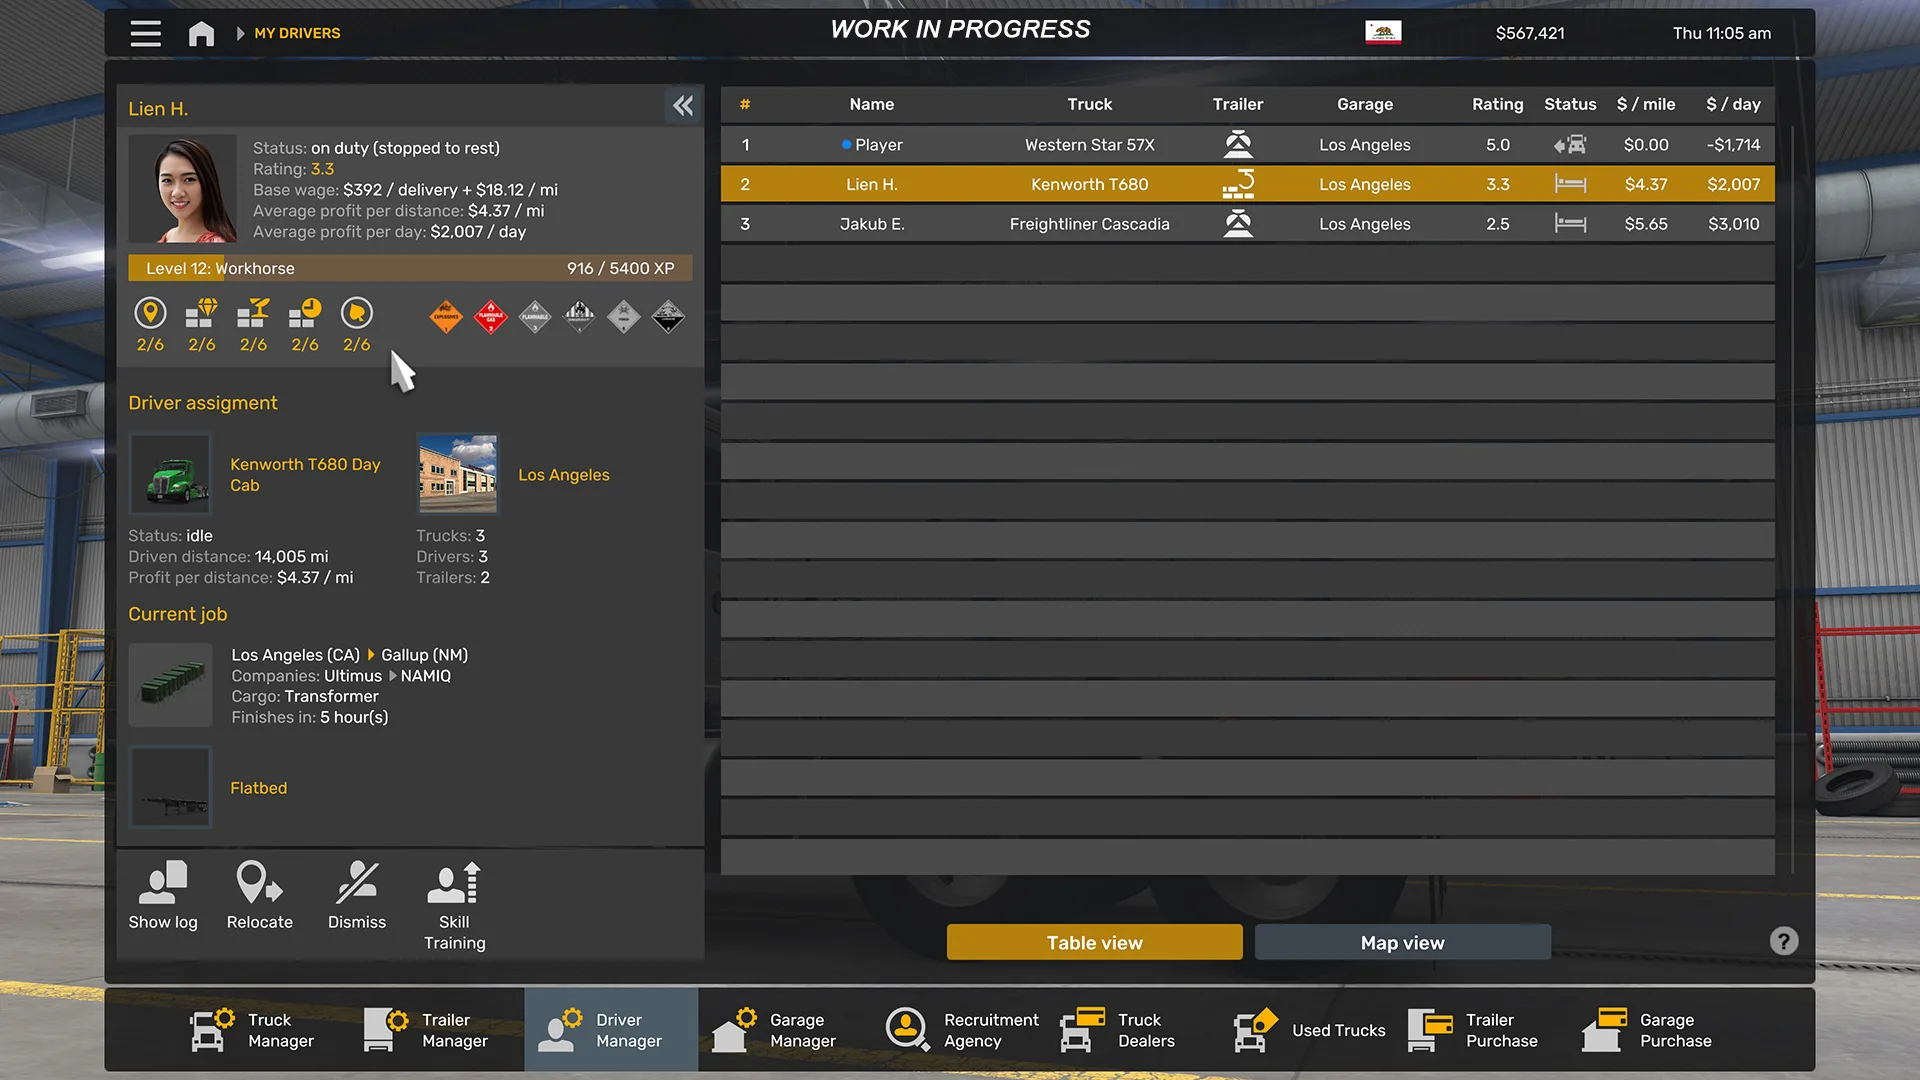The width and height of the screenshot is (1920, 1080).
Task: Click the eco driving skill icon
Action: 357,314
